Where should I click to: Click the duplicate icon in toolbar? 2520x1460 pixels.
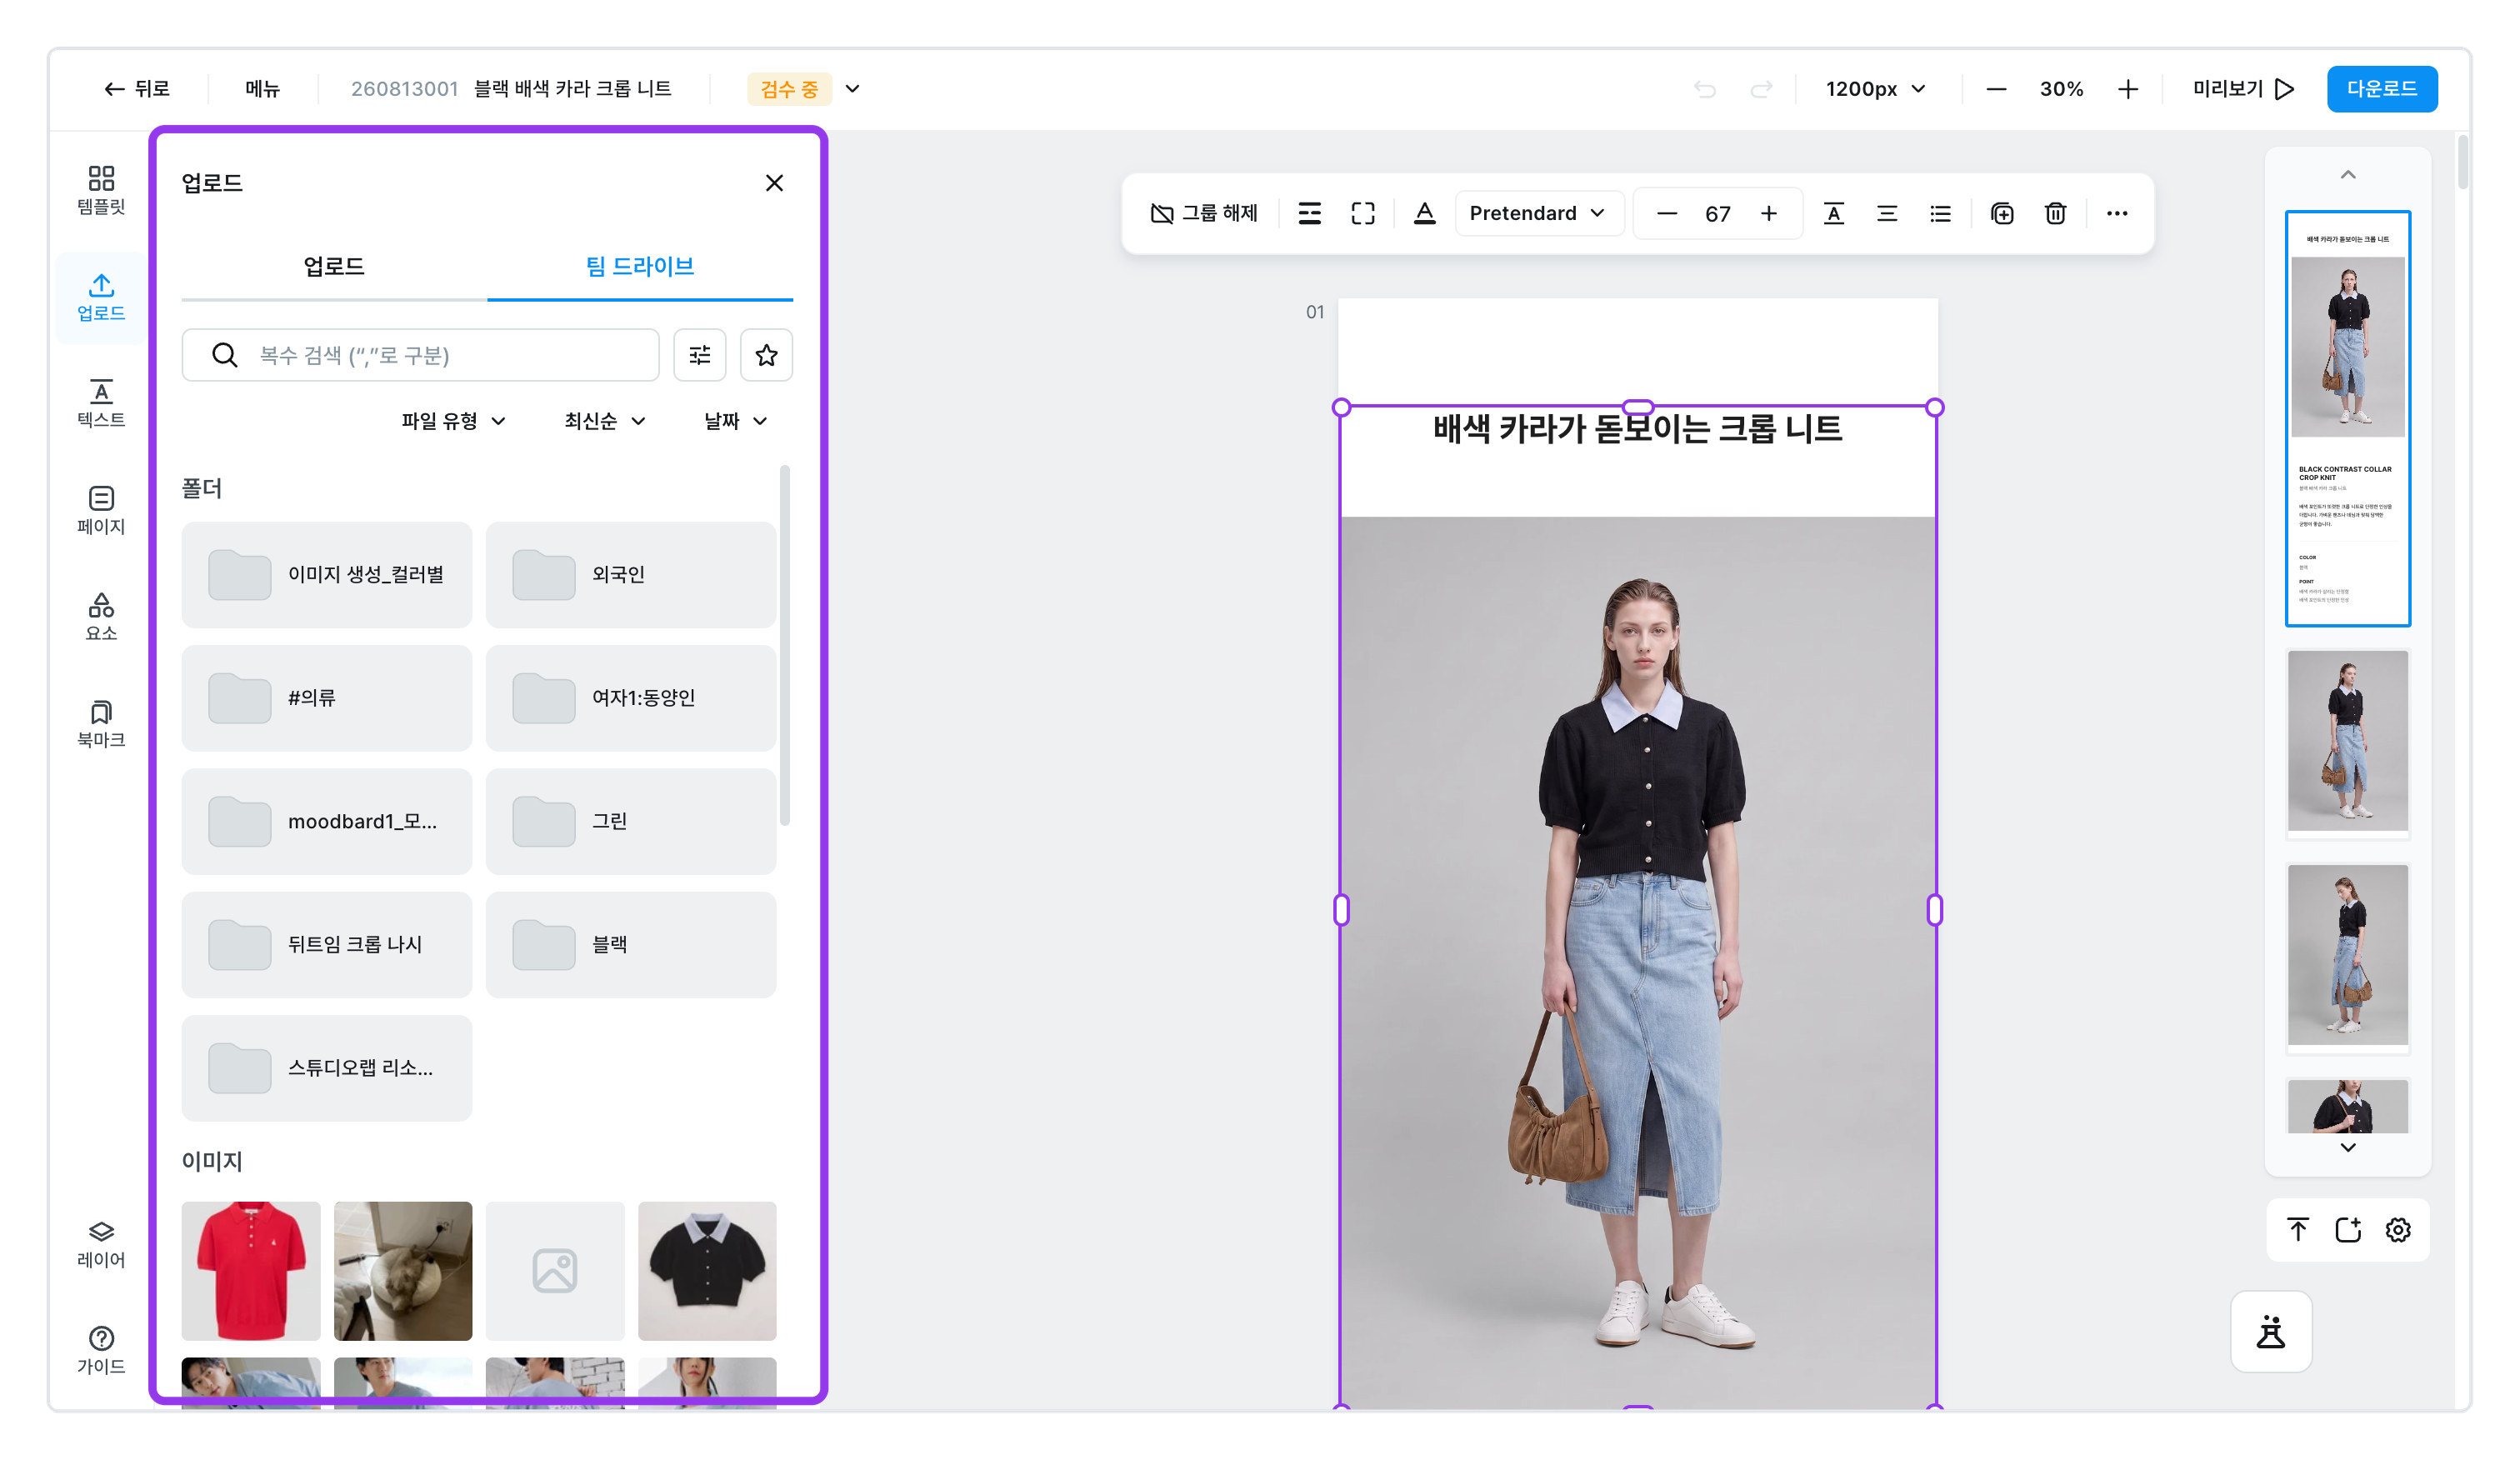[x=2002, y=213]
